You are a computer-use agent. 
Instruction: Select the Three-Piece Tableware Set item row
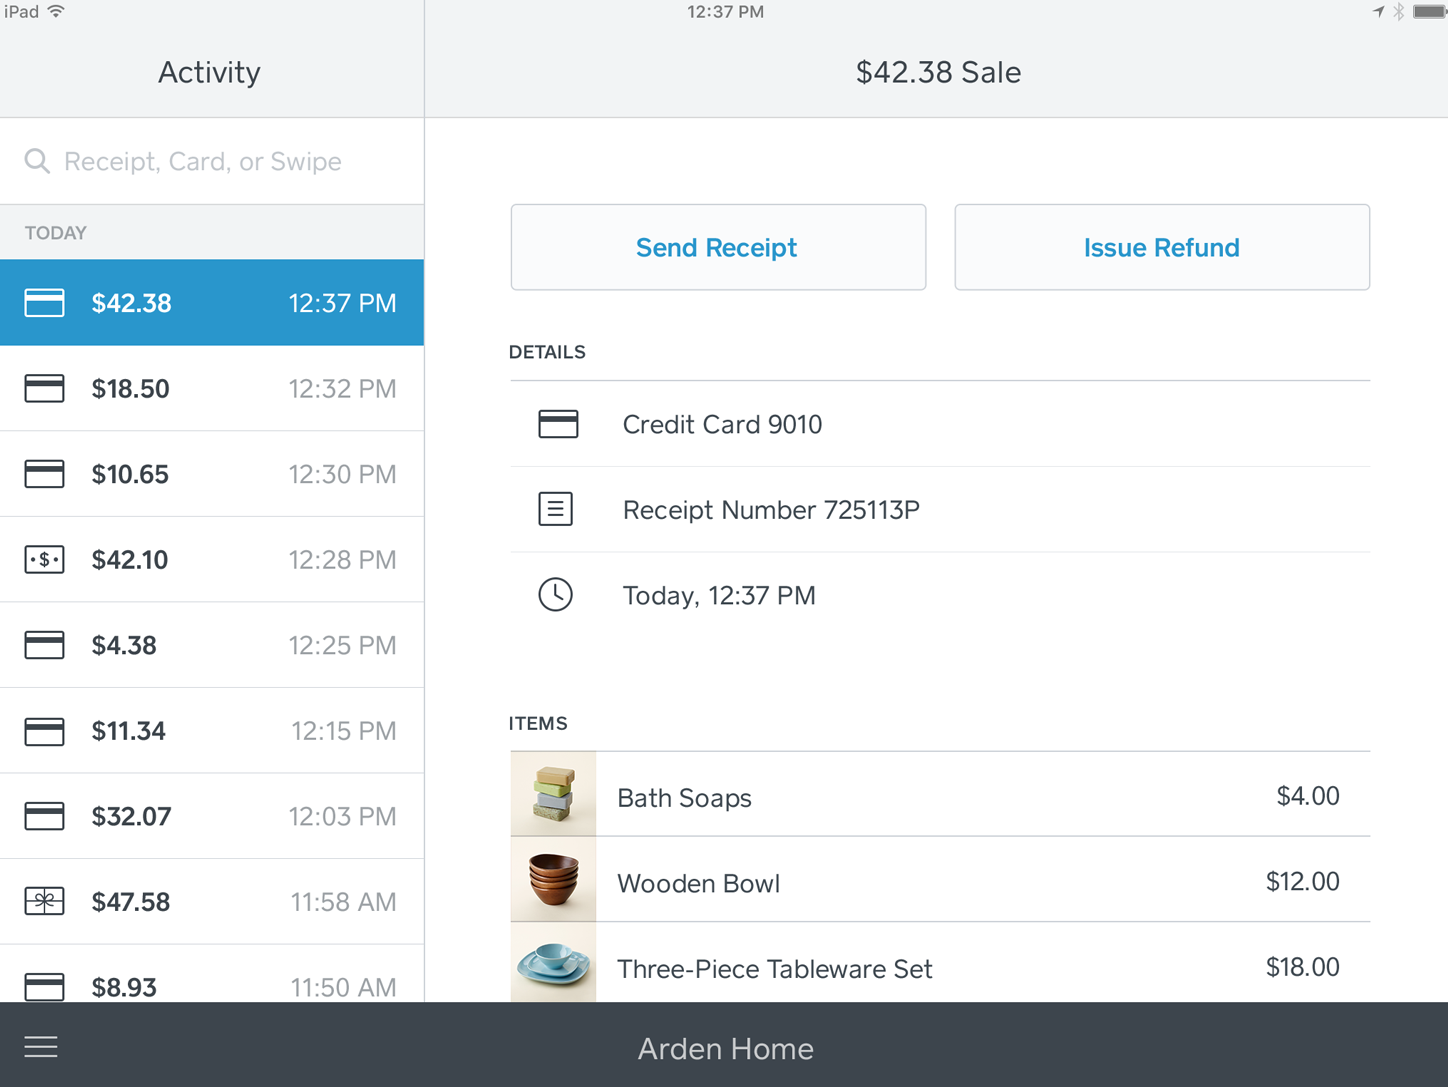point(940,967)
